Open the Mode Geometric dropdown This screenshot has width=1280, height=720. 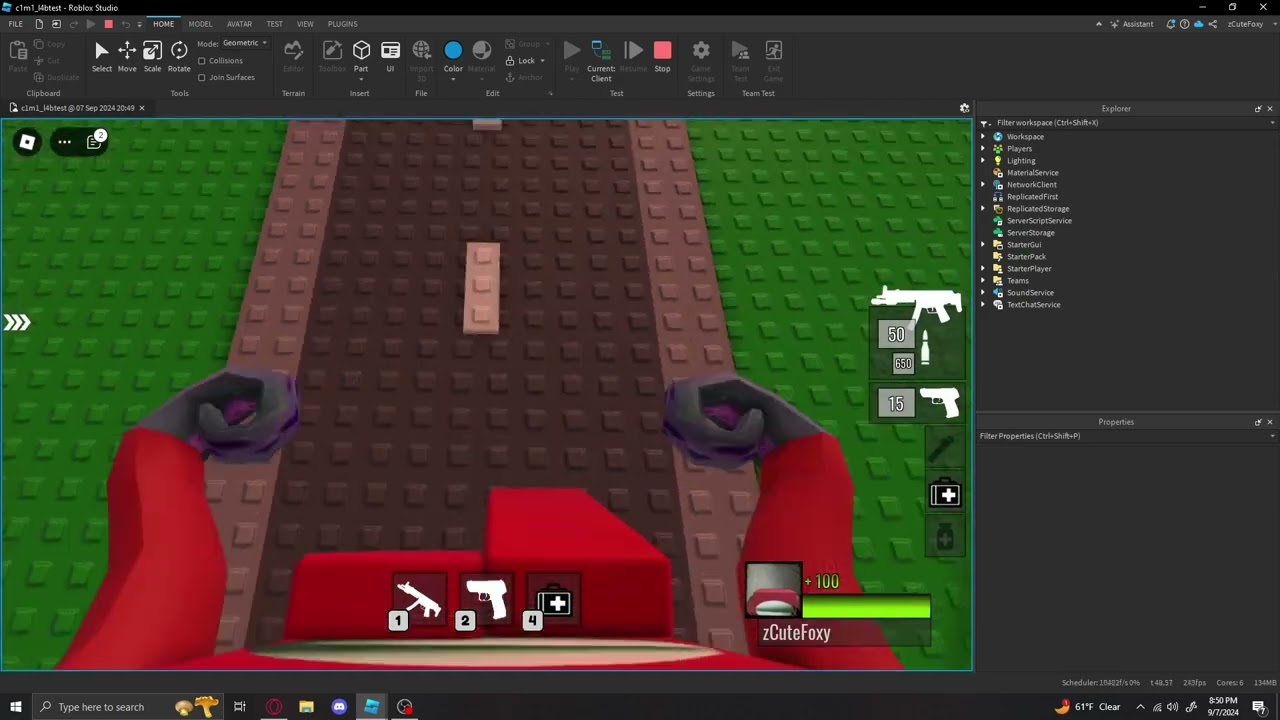[245, 43]
